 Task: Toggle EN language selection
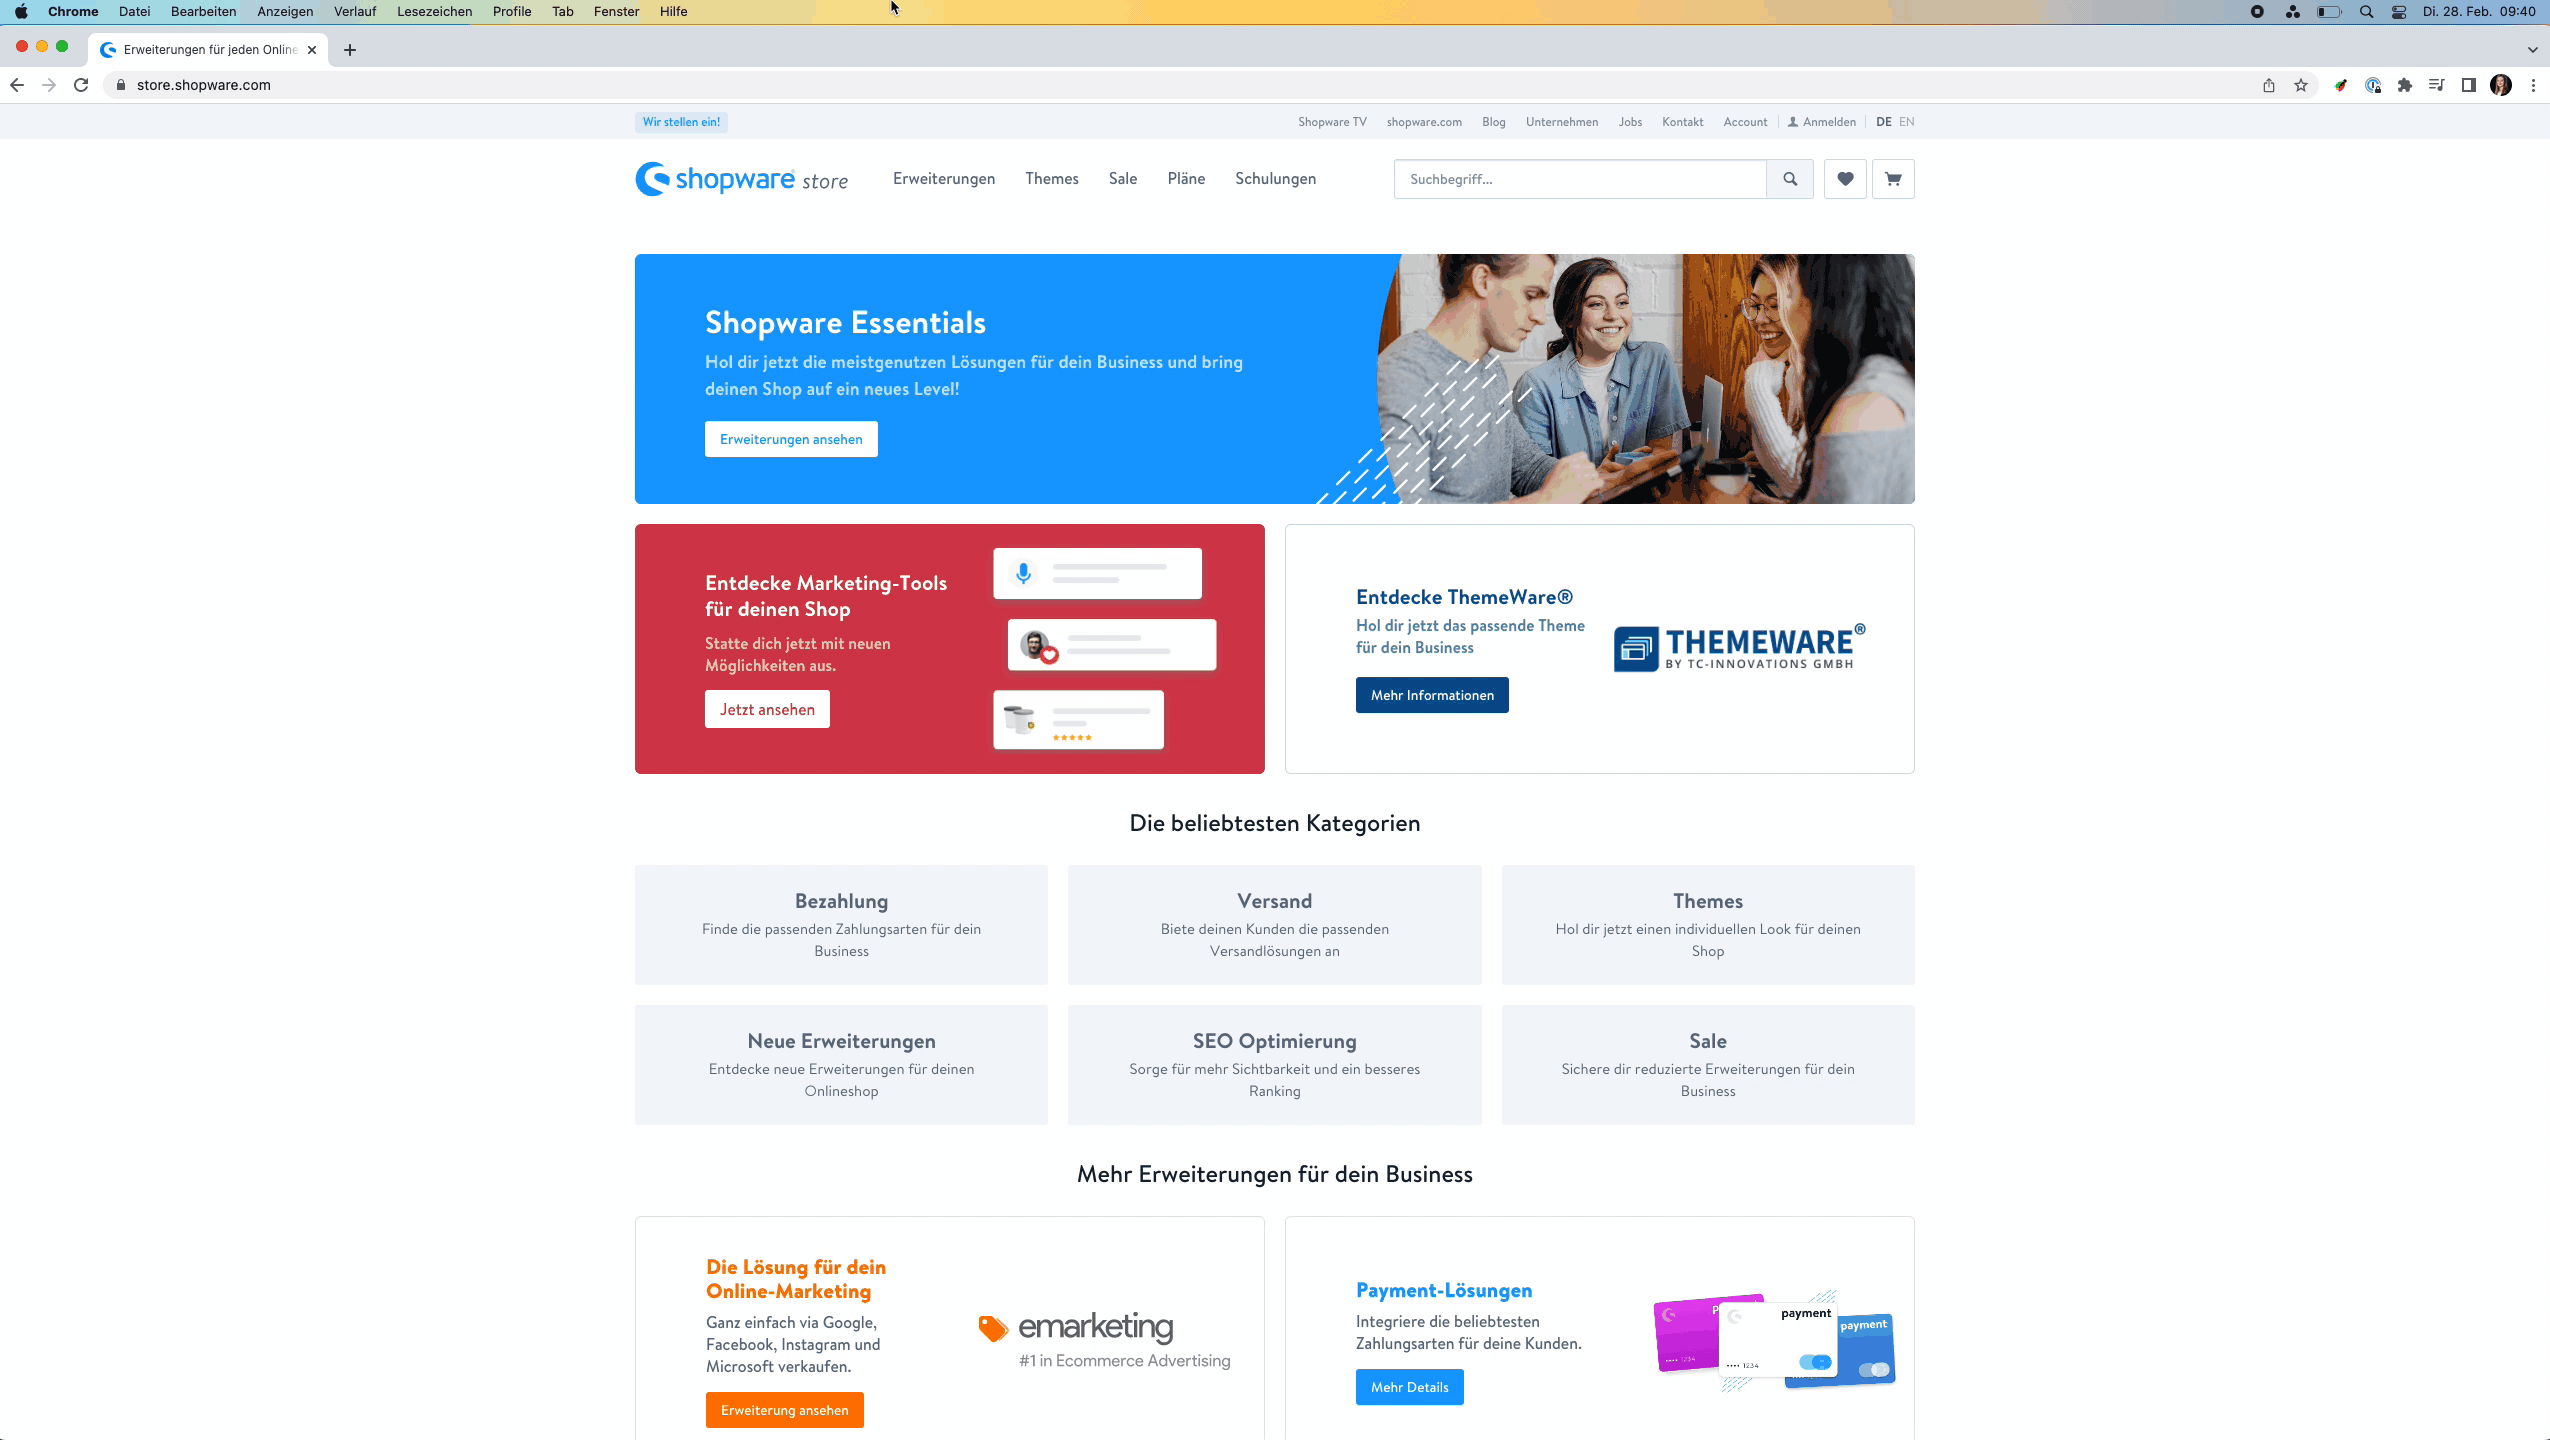point(1905,121)
